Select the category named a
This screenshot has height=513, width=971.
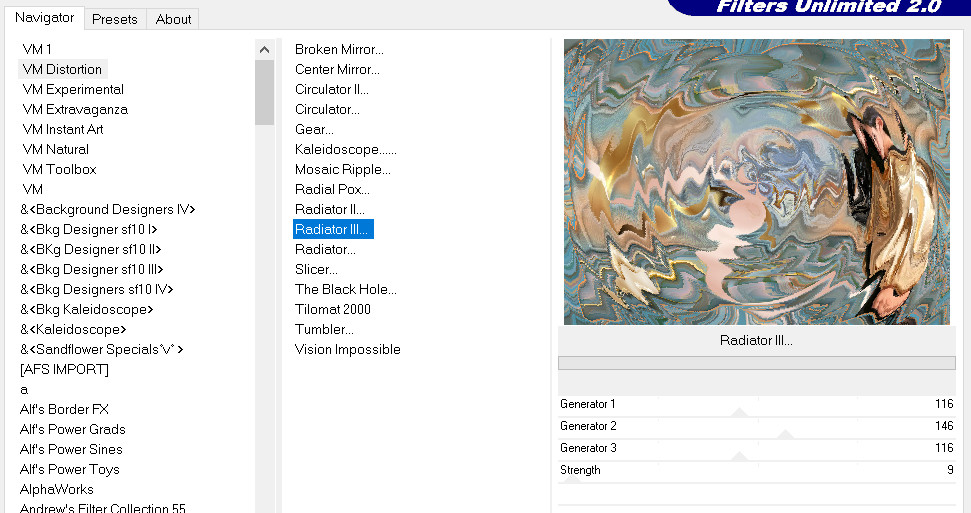tap(24, 389)
